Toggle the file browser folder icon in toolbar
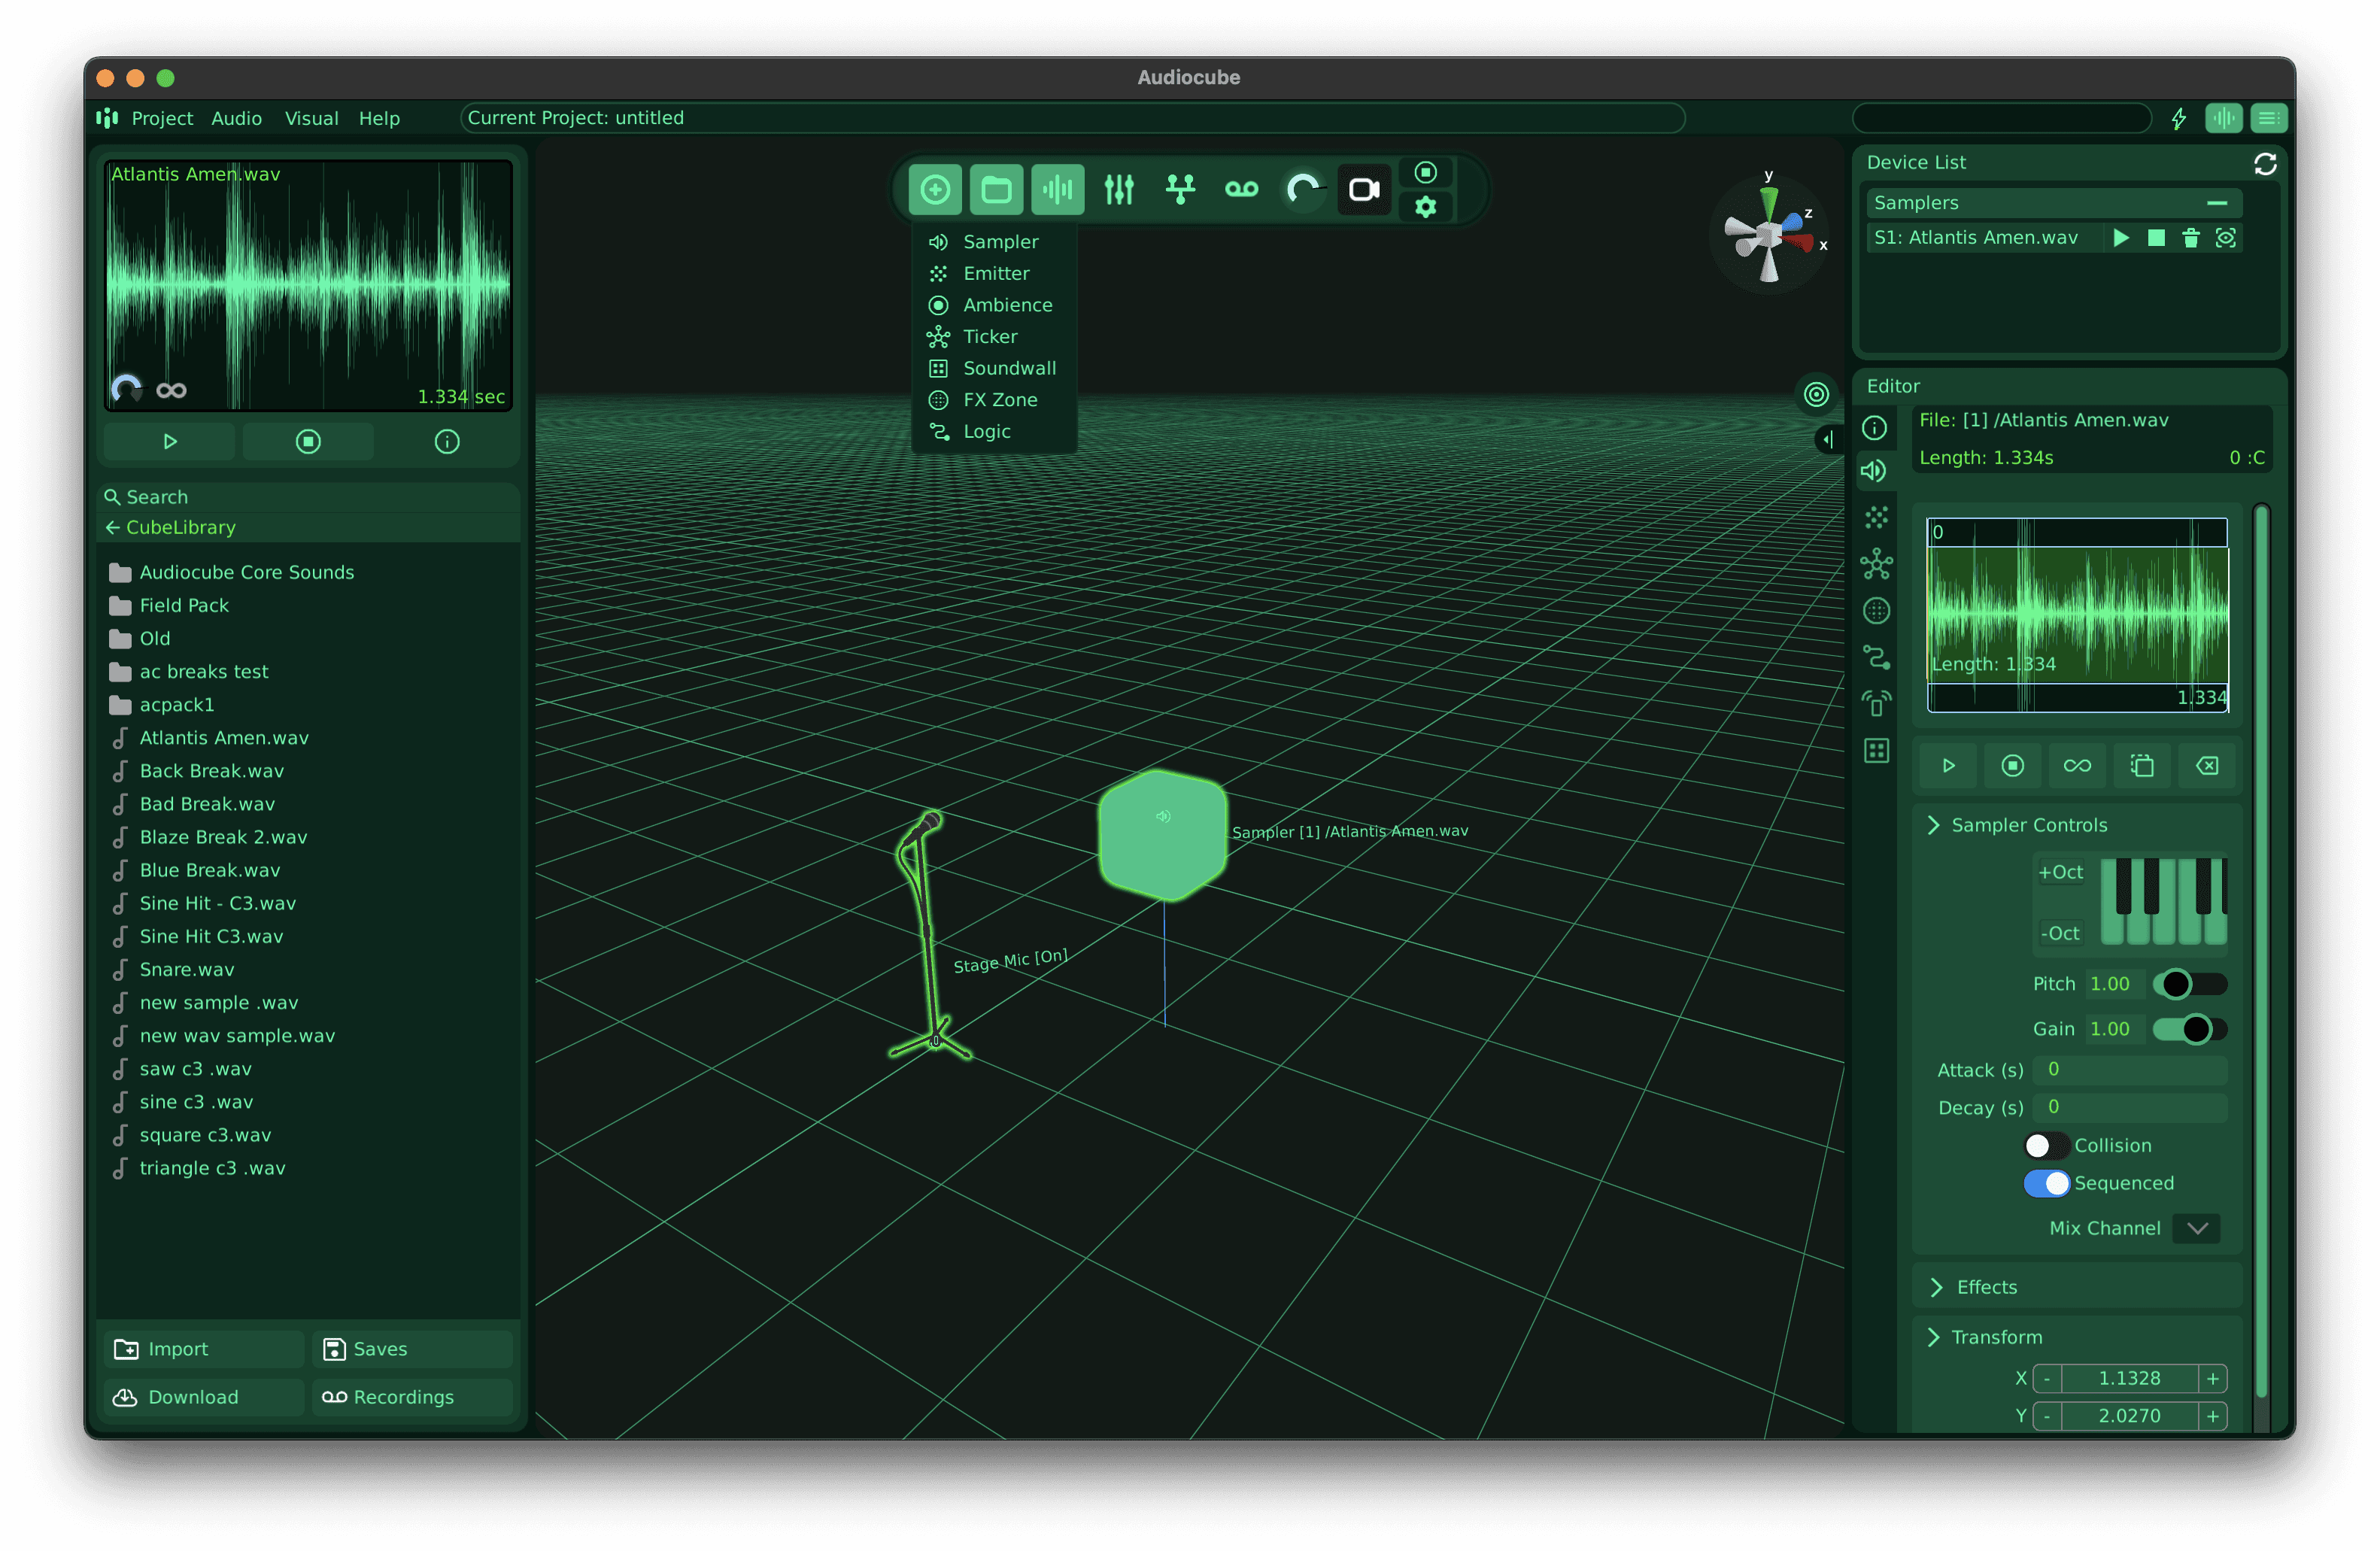This screenshot has width=2380, height=1551. coord(996,189)
